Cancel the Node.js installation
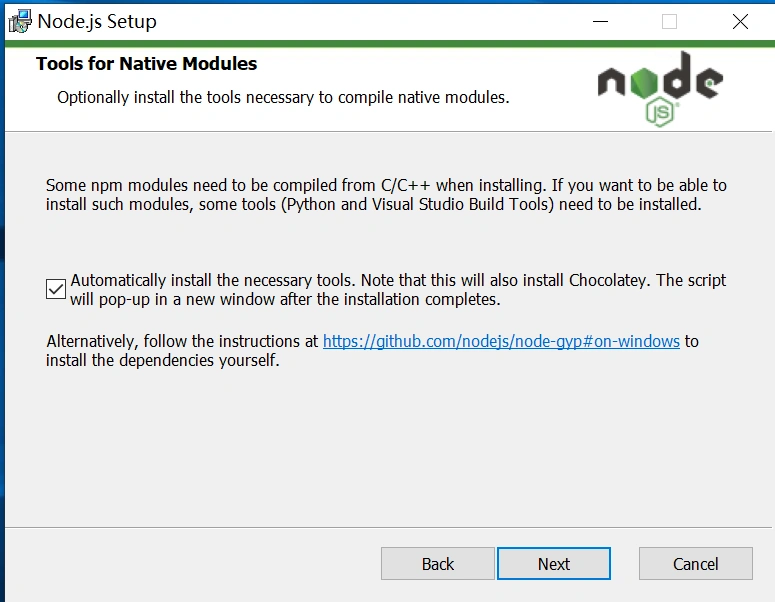This screenshot has height=602, width=775. (695, 564)
